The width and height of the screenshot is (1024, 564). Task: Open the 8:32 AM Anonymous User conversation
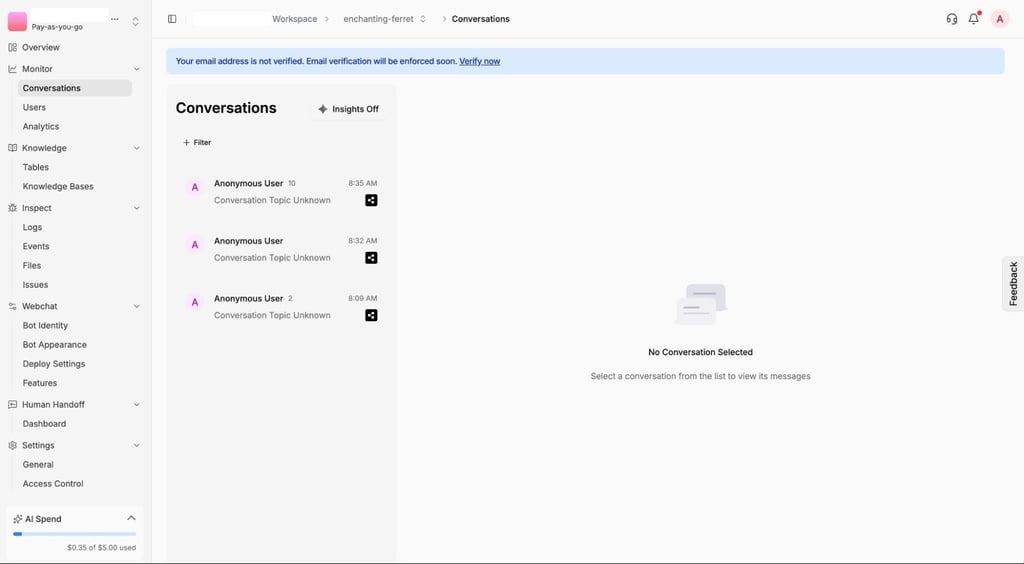(x=281, y=249)
